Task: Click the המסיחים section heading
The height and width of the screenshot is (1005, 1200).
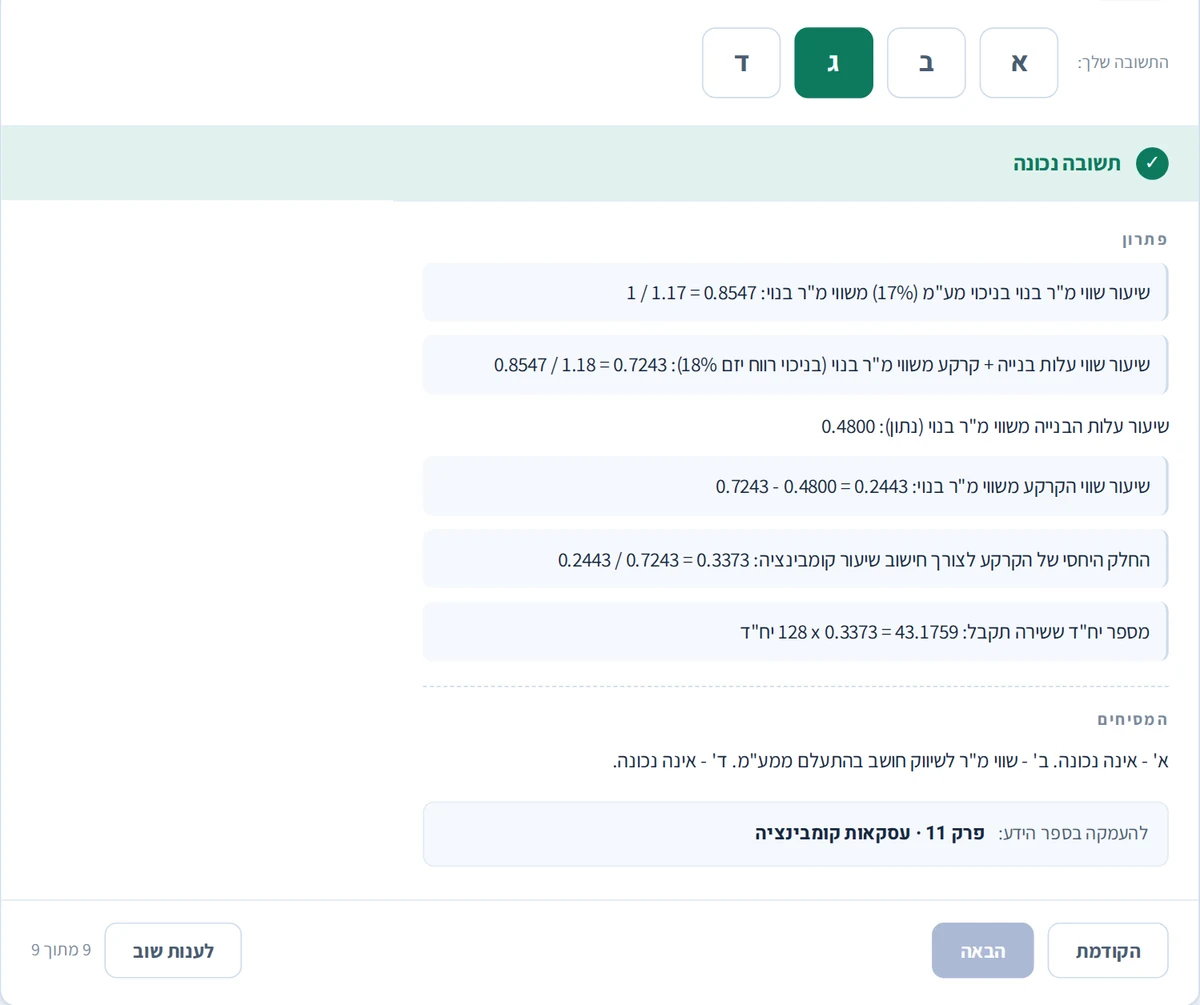Action: (1132, 719)
